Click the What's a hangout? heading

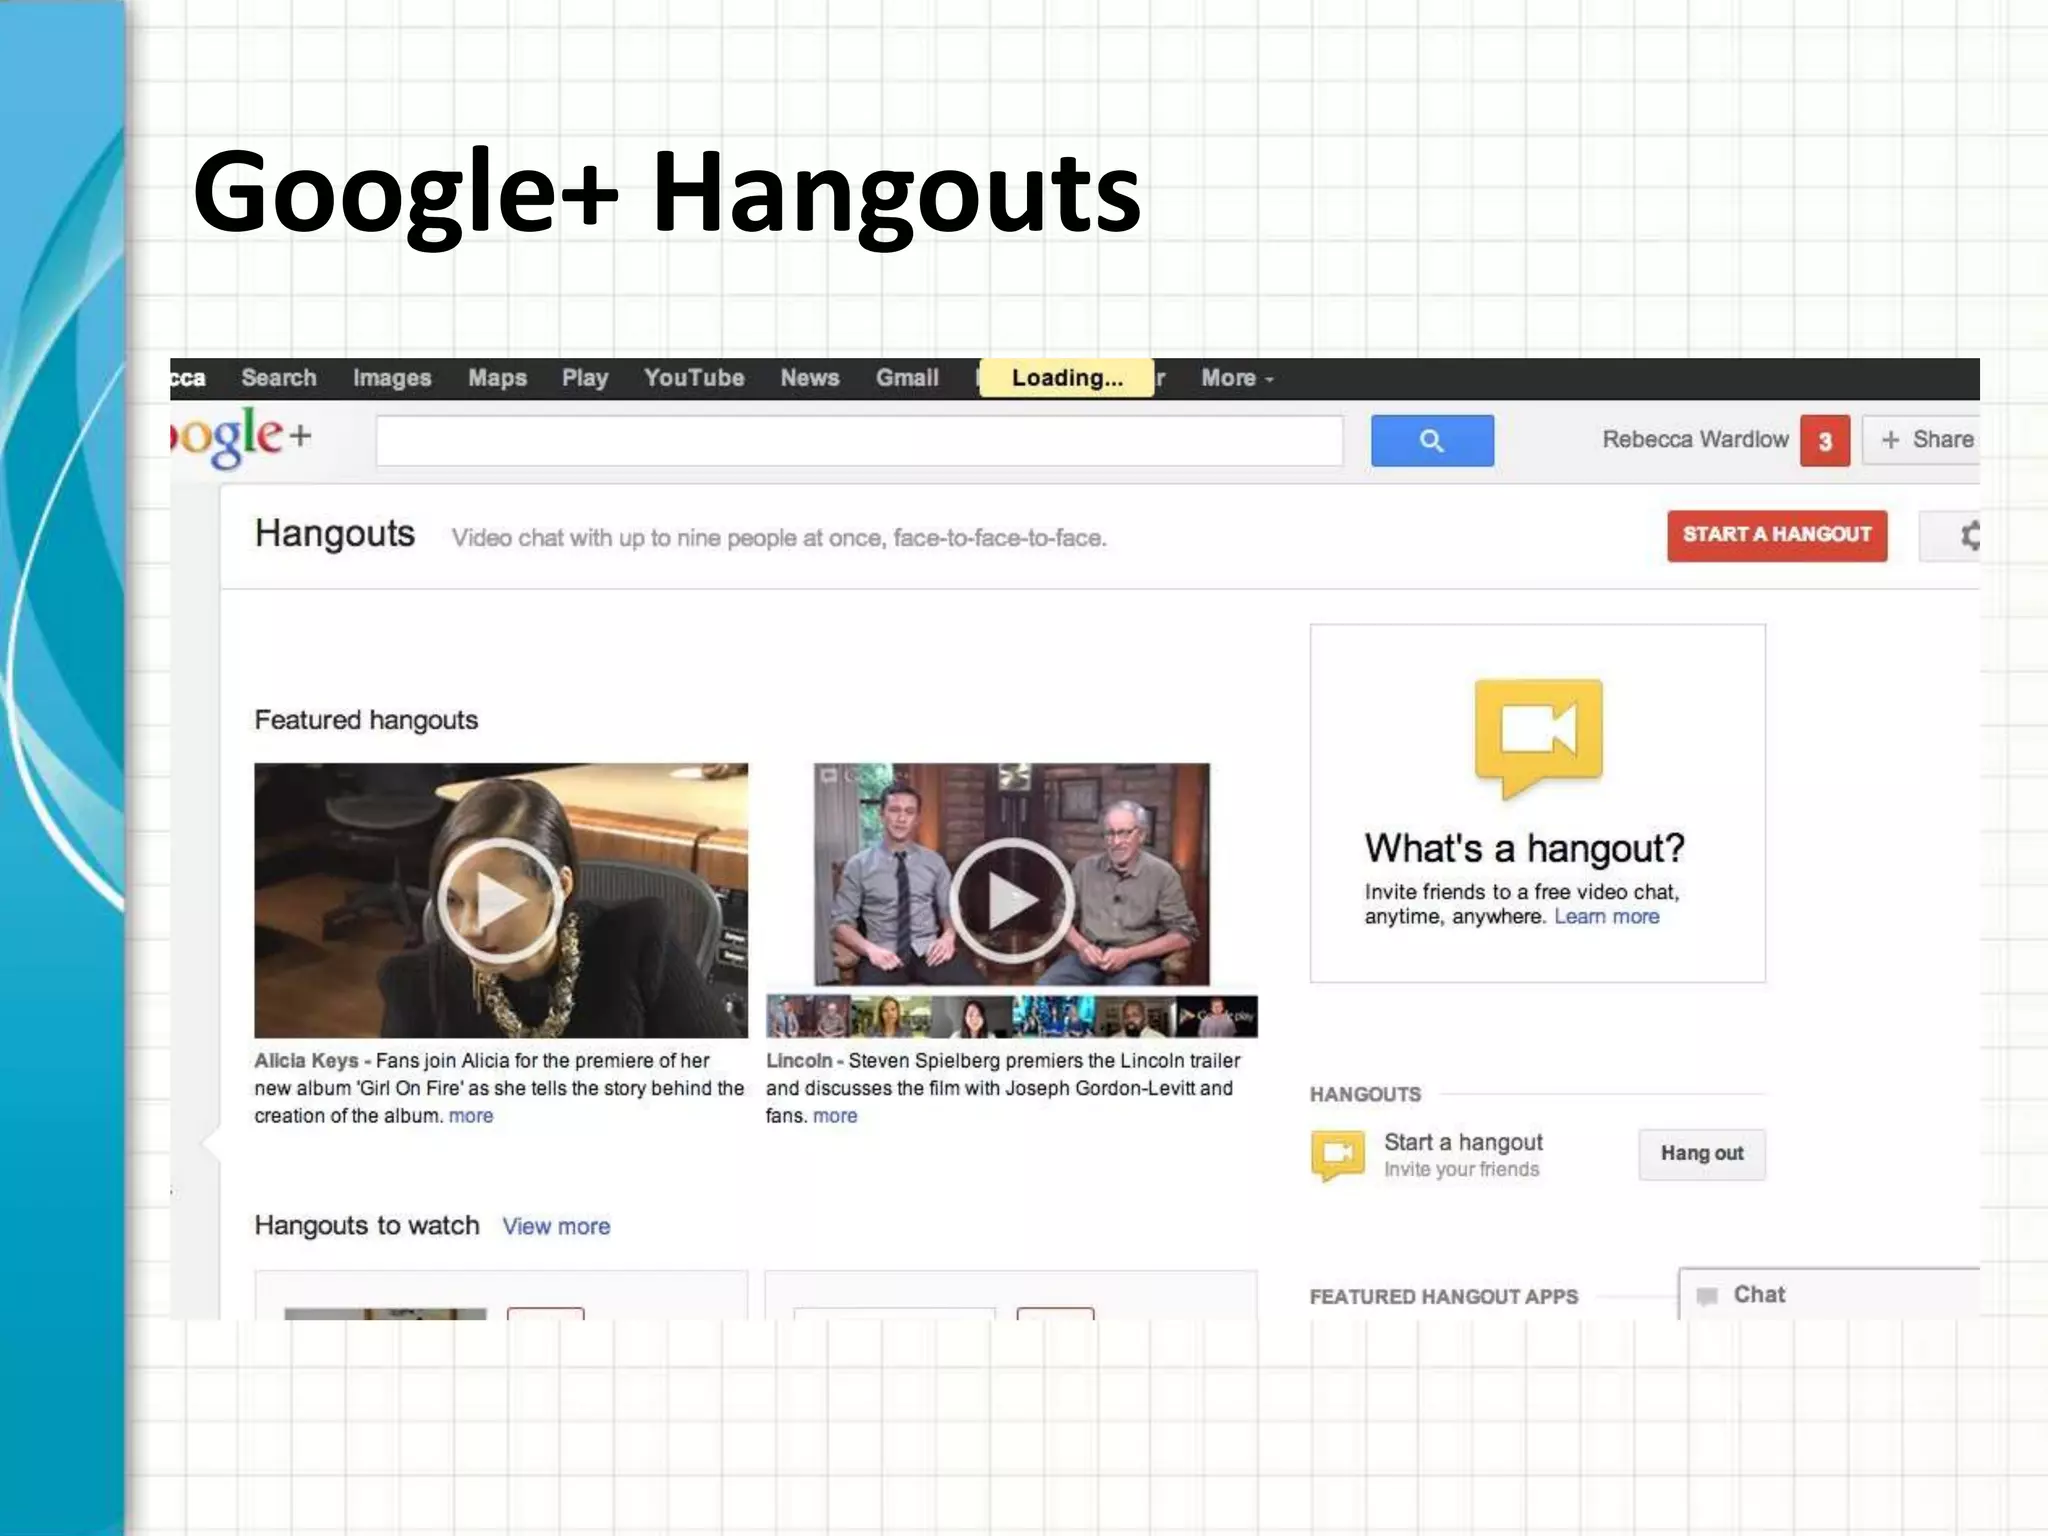point(1524,849)
